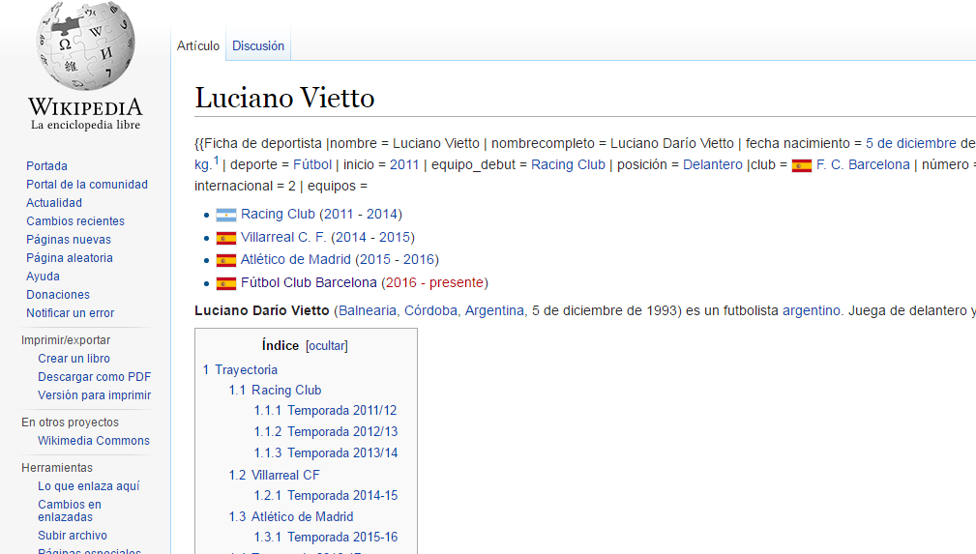Viewport: 976px width, 554px height.
Task: Open 2015 link after Villarreal C. F. (2014 -
Action: pyautogui.click(x=395, y=237)
